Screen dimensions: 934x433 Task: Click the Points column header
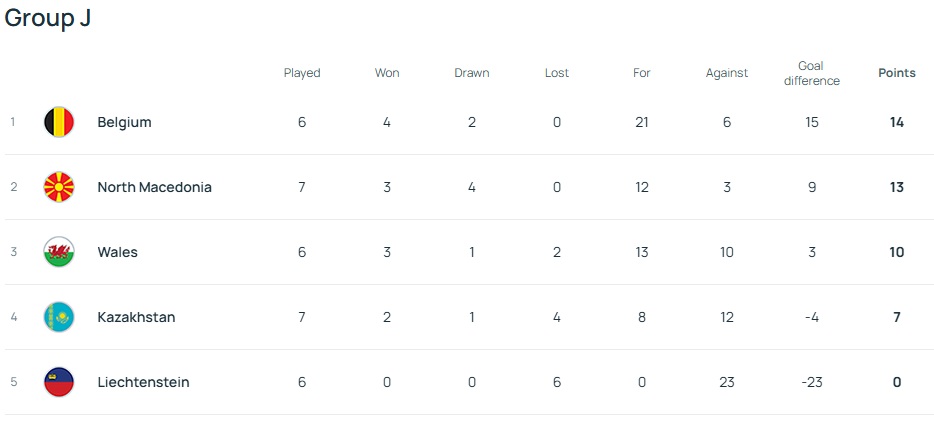pos(896,73)
